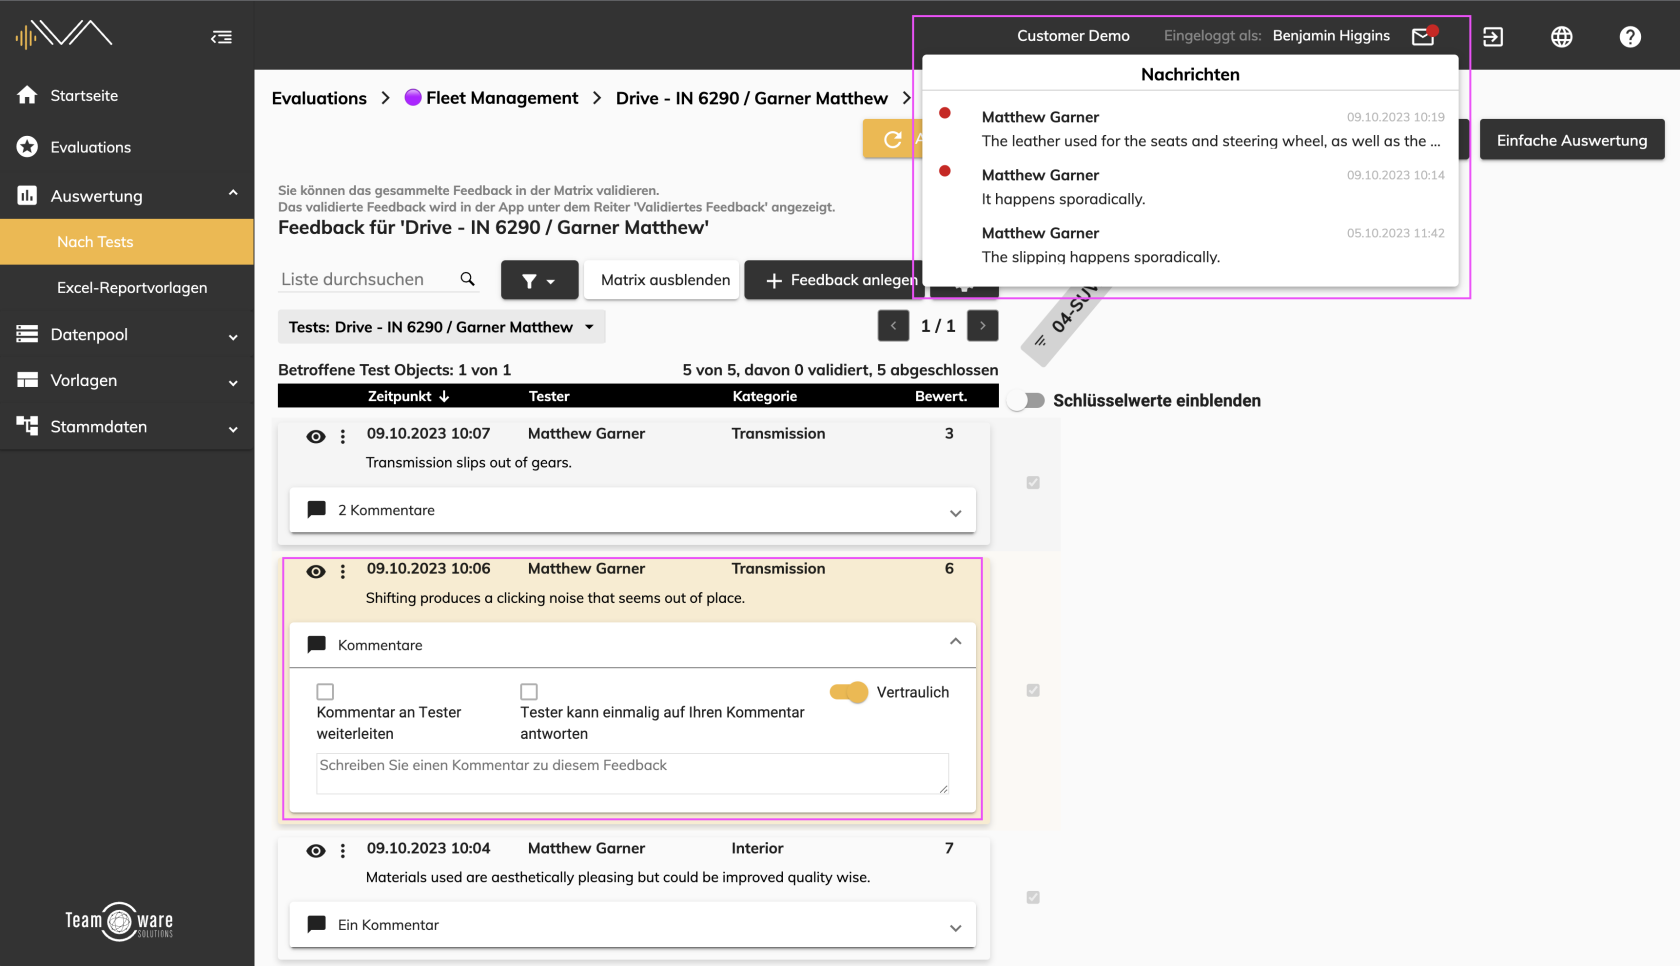Click the Bewert. column header
This screenshot has width=1680, height=966.
coord(941,396)
